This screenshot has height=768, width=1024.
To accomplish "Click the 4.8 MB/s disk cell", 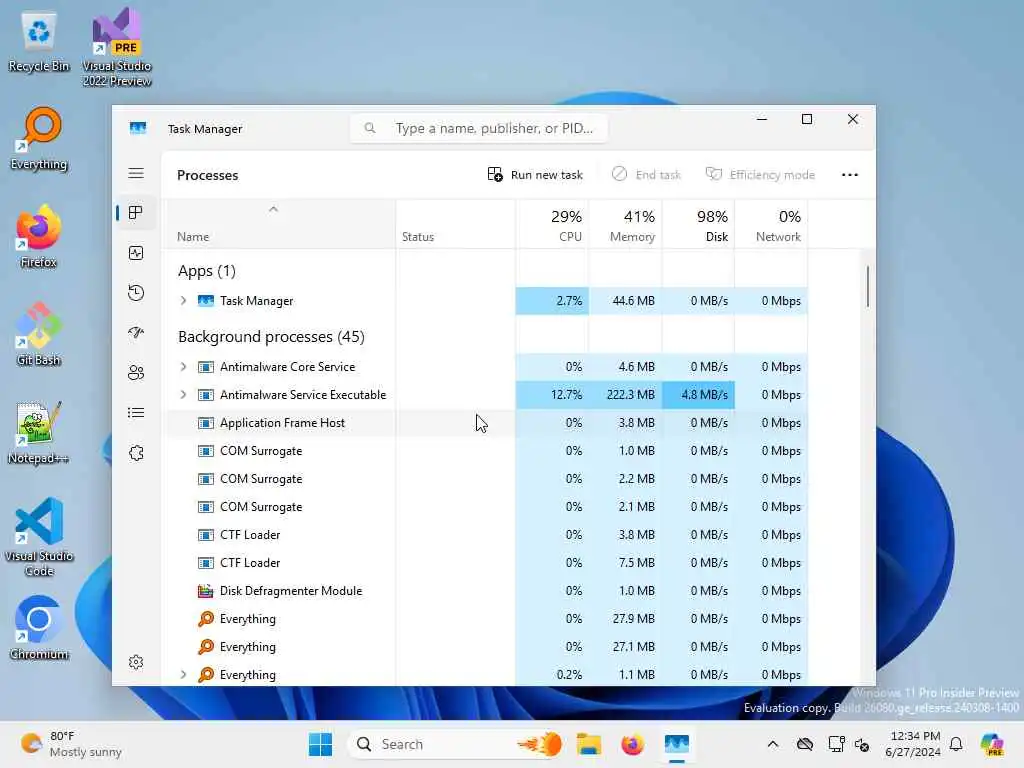I will (698, 395).
